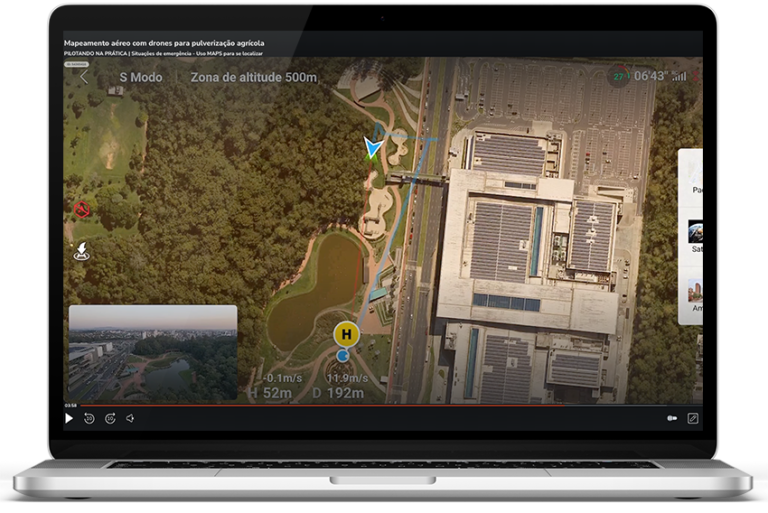
Task: Select the yellow H home point marker
Action: [346, 334]
